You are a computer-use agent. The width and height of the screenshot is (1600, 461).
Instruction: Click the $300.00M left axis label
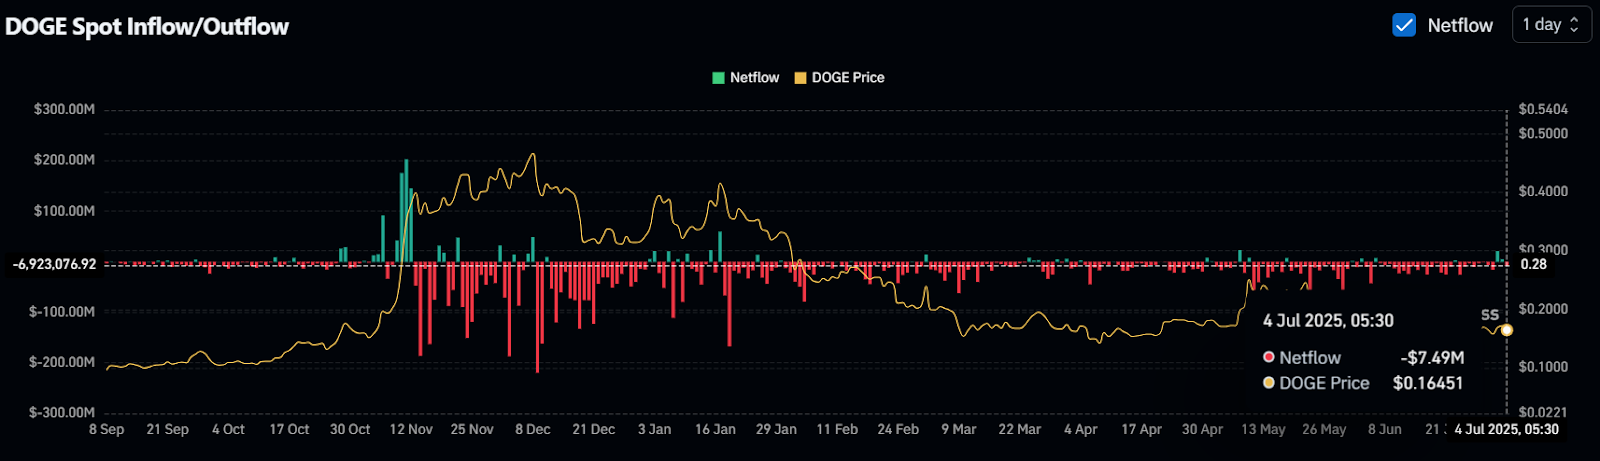pos(64,109)
